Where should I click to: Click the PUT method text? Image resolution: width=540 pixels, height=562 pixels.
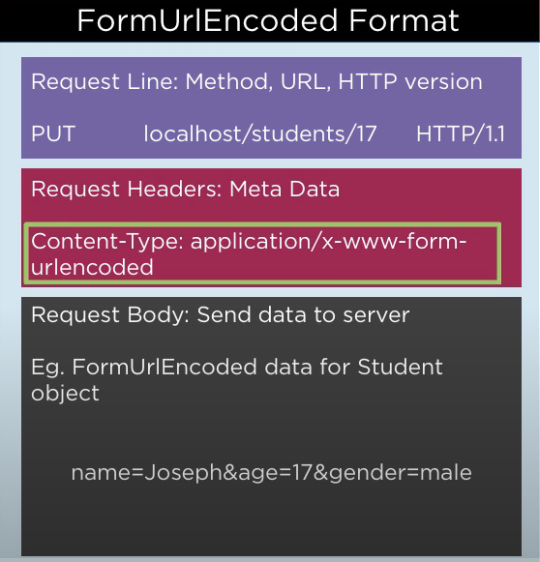[x=53, y=134]
